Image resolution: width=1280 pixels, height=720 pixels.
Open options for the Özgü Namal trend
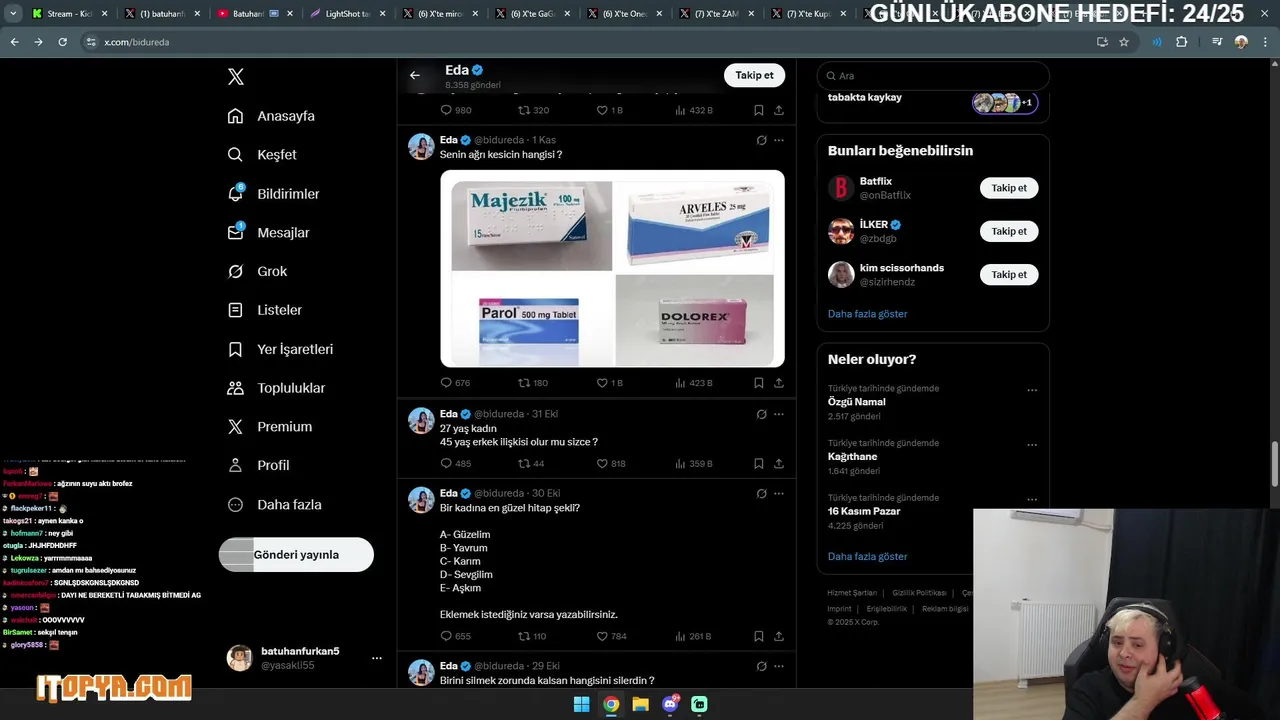tap(1032, 390)
